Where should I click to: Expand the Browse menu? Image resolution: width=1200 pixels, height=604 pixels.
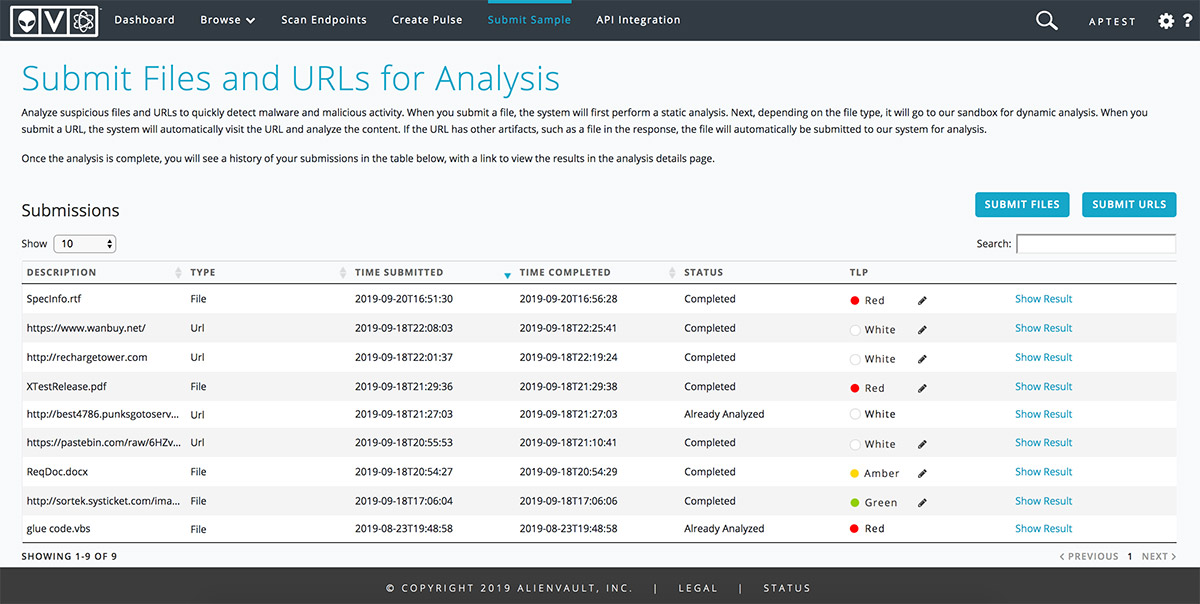click(x=228, y=20)
